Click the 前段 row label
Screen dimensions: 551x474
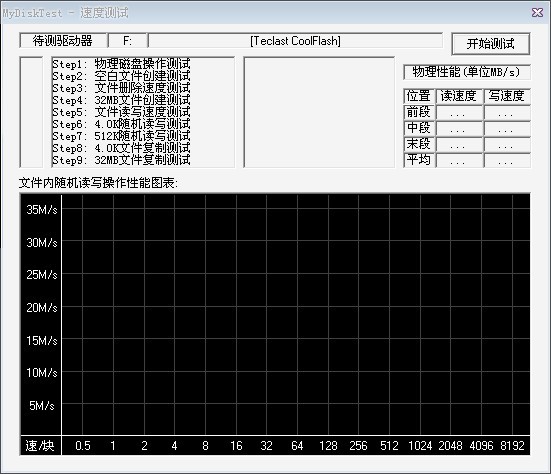point(419,112)
